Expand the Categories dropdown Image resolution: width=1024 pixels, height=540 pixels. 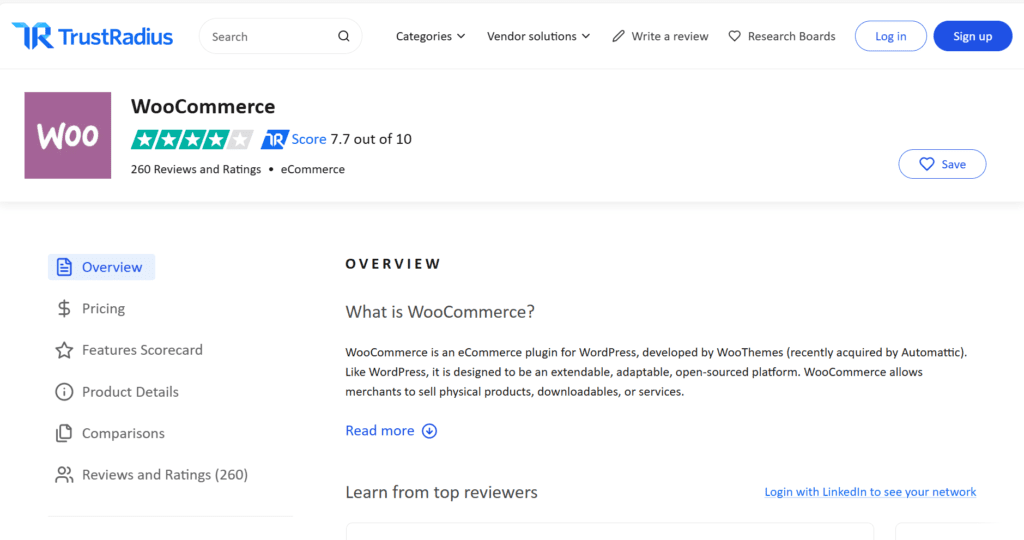point(430,37)
